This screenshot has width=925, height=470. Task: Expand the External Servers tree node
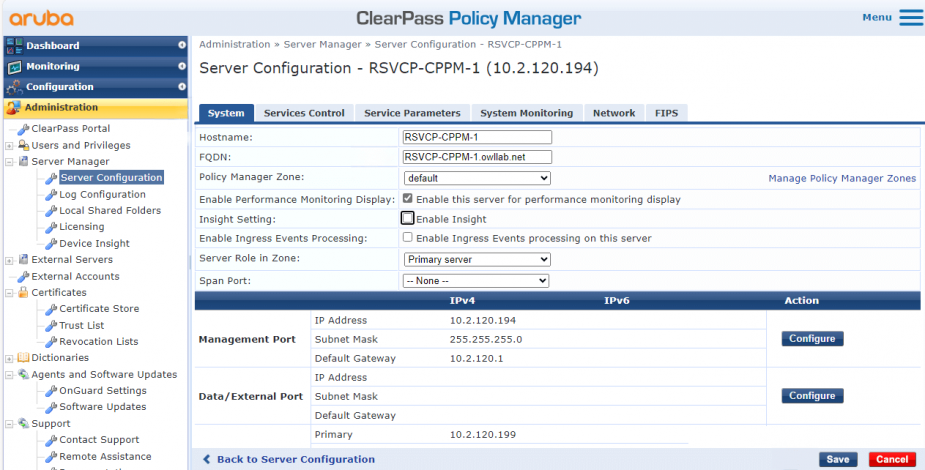[9, 260]
